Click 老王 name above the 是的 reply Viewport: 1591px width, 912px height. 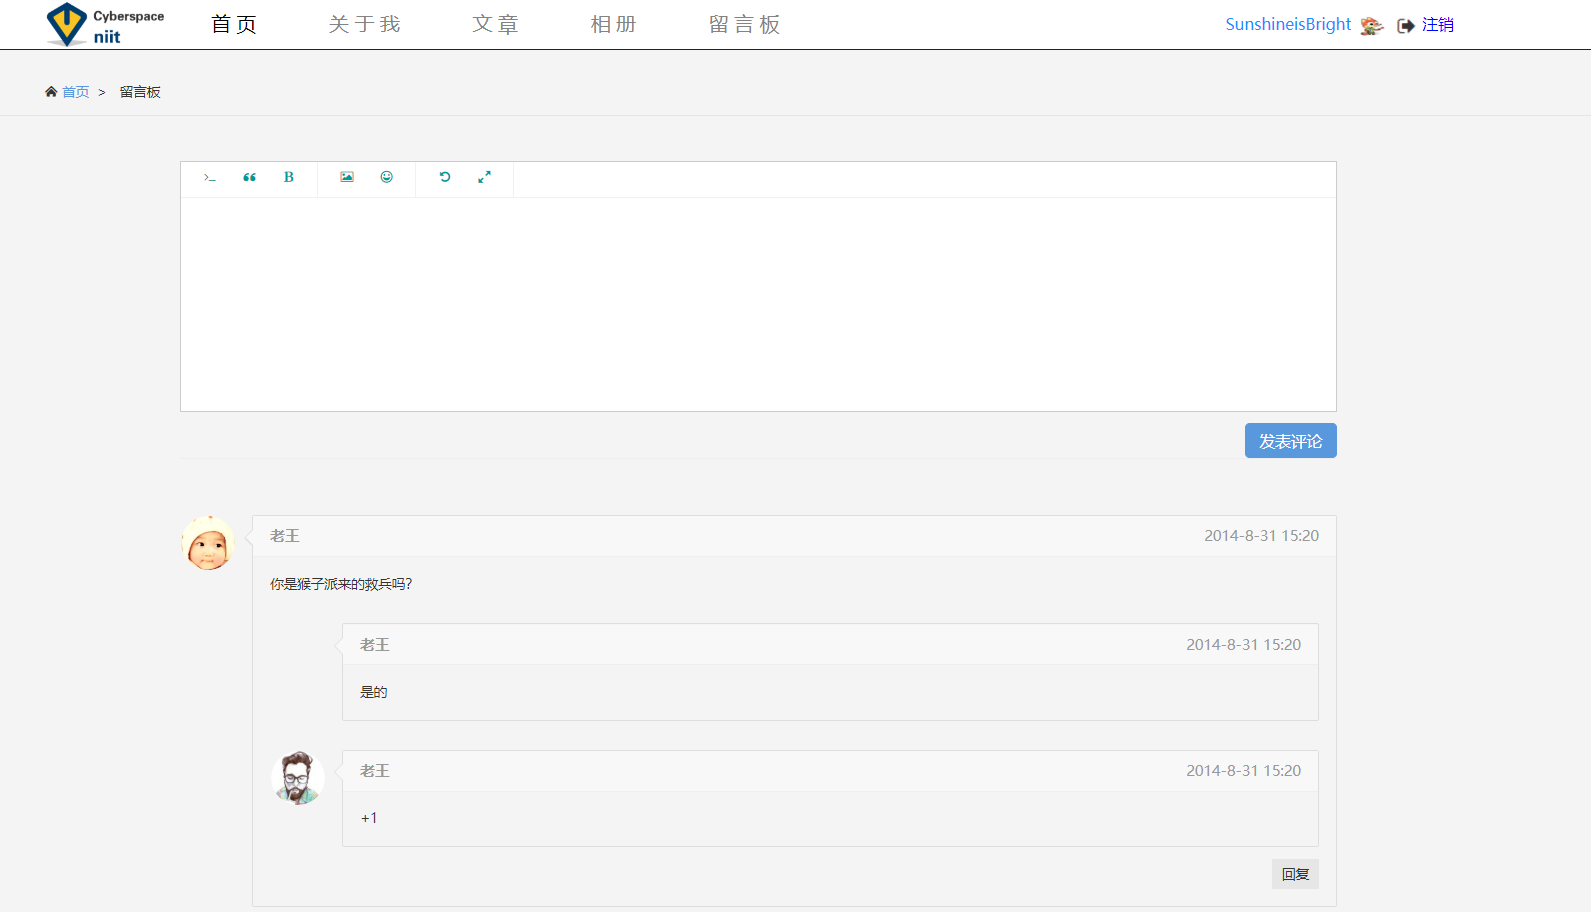click(375, 645)
